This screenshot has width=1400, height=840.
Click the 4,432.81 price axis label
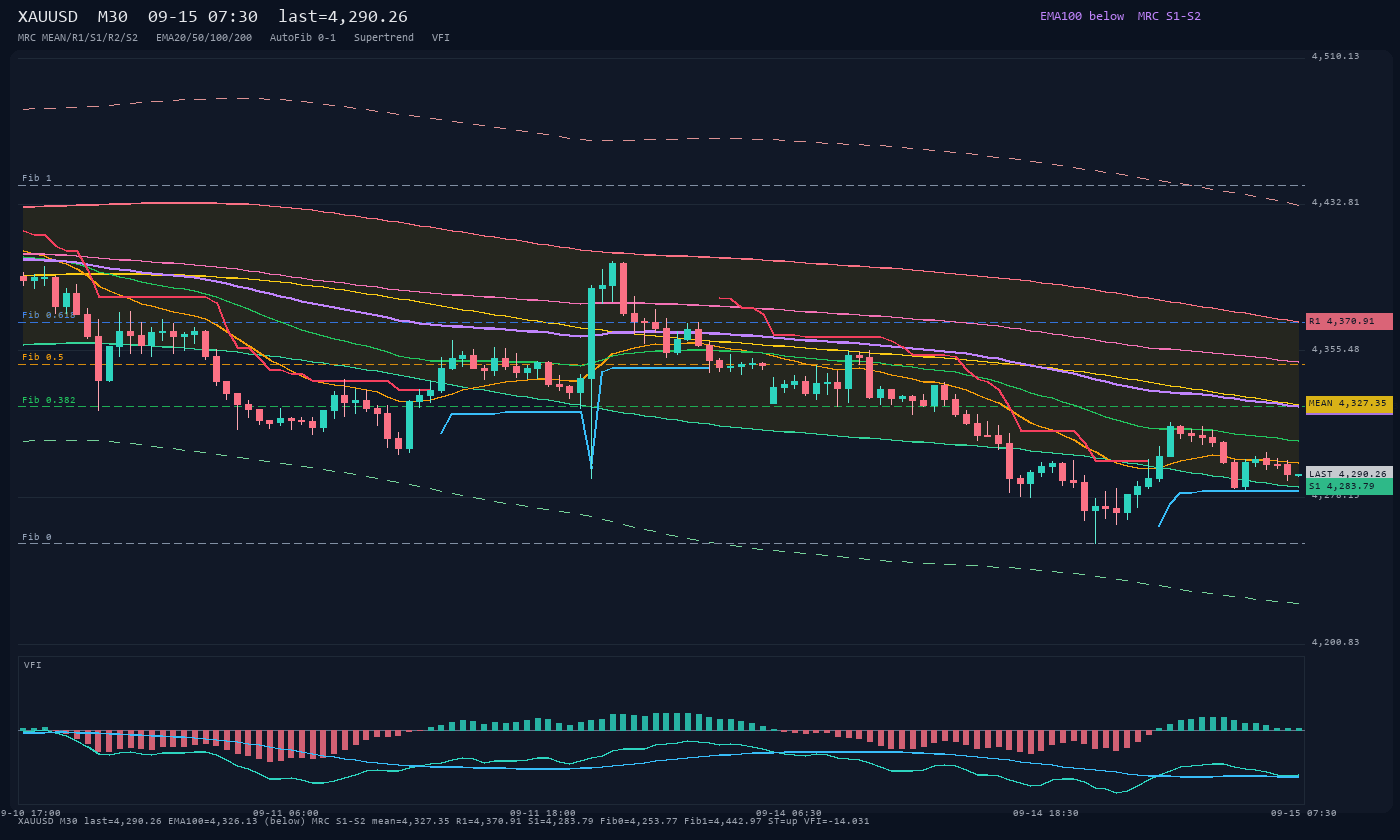point(1336,202)
